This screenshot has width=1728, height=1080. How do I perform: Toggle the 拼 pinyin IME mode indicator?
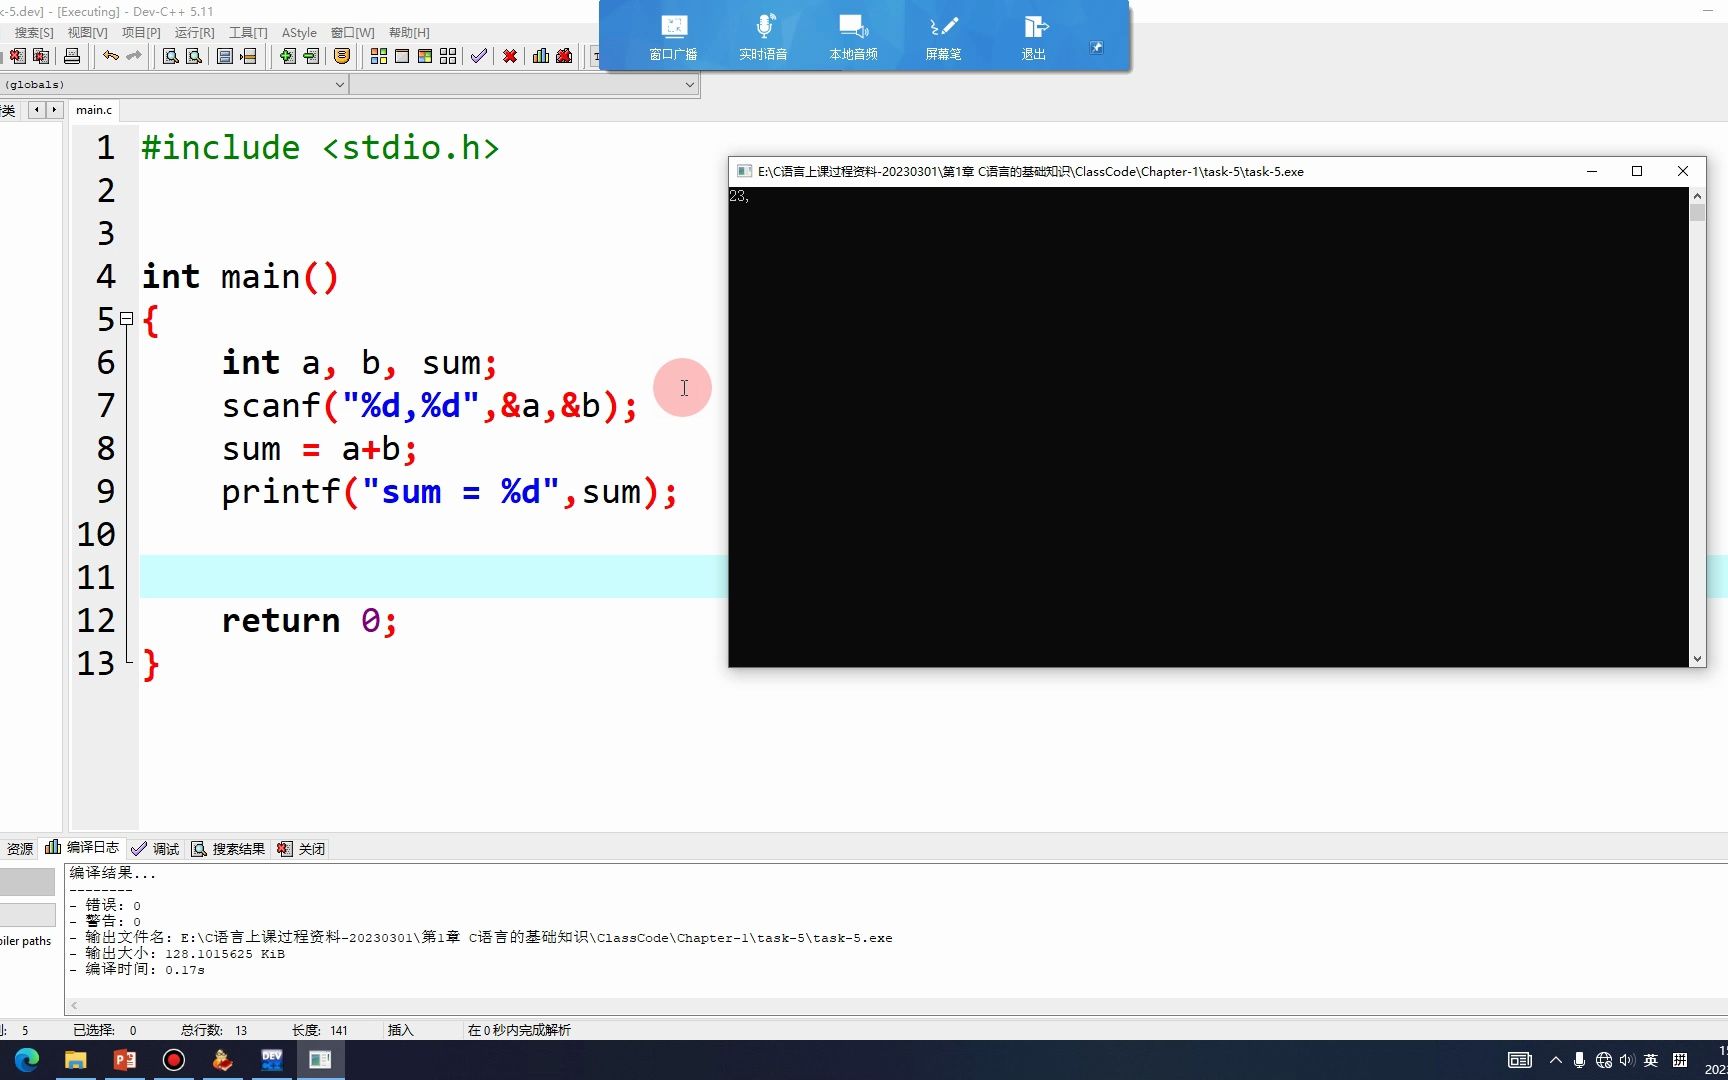tap(1680, 1060)
